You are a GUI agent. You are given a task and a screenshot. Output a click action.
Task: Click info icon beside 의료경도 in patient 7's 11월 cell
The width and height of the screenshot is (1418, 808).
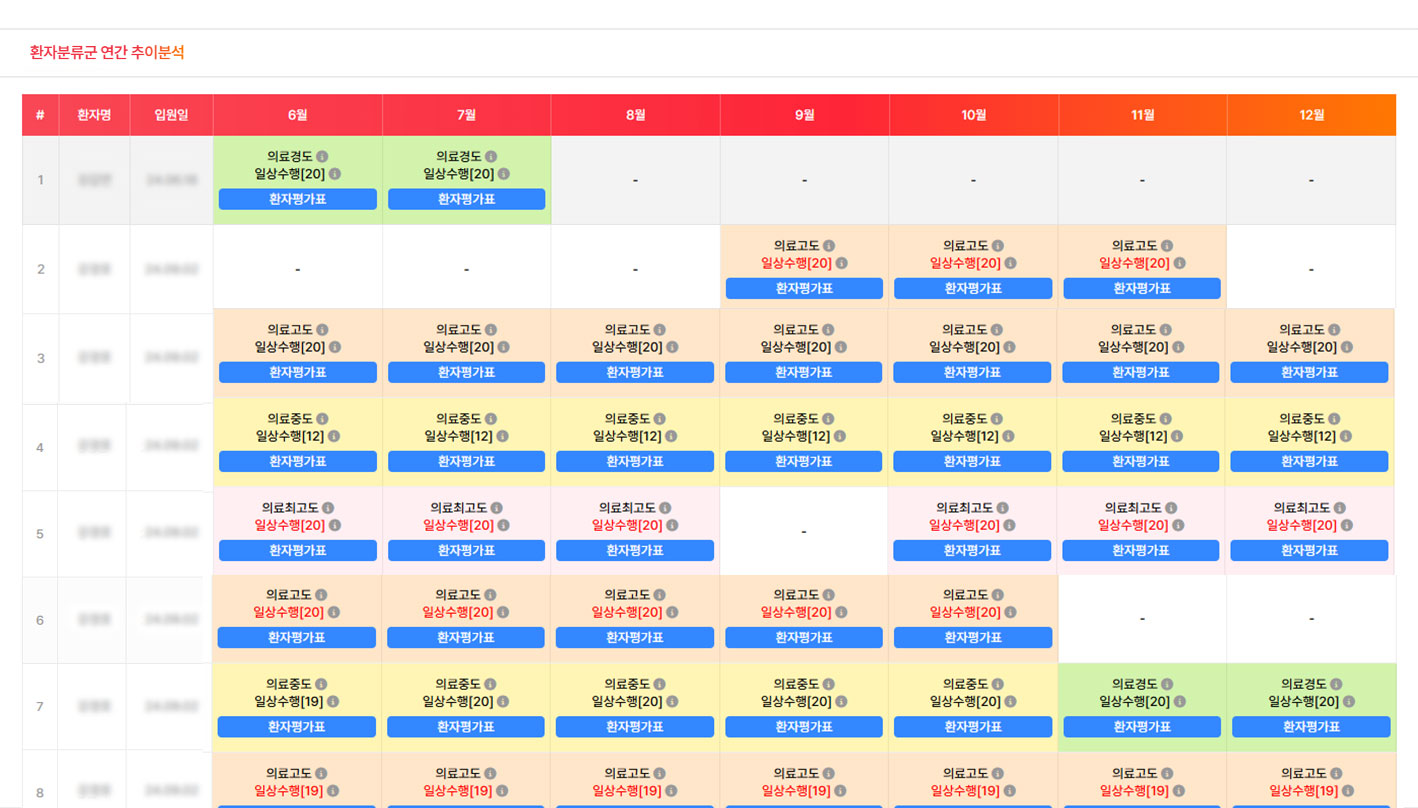(x=1166, y=685)
